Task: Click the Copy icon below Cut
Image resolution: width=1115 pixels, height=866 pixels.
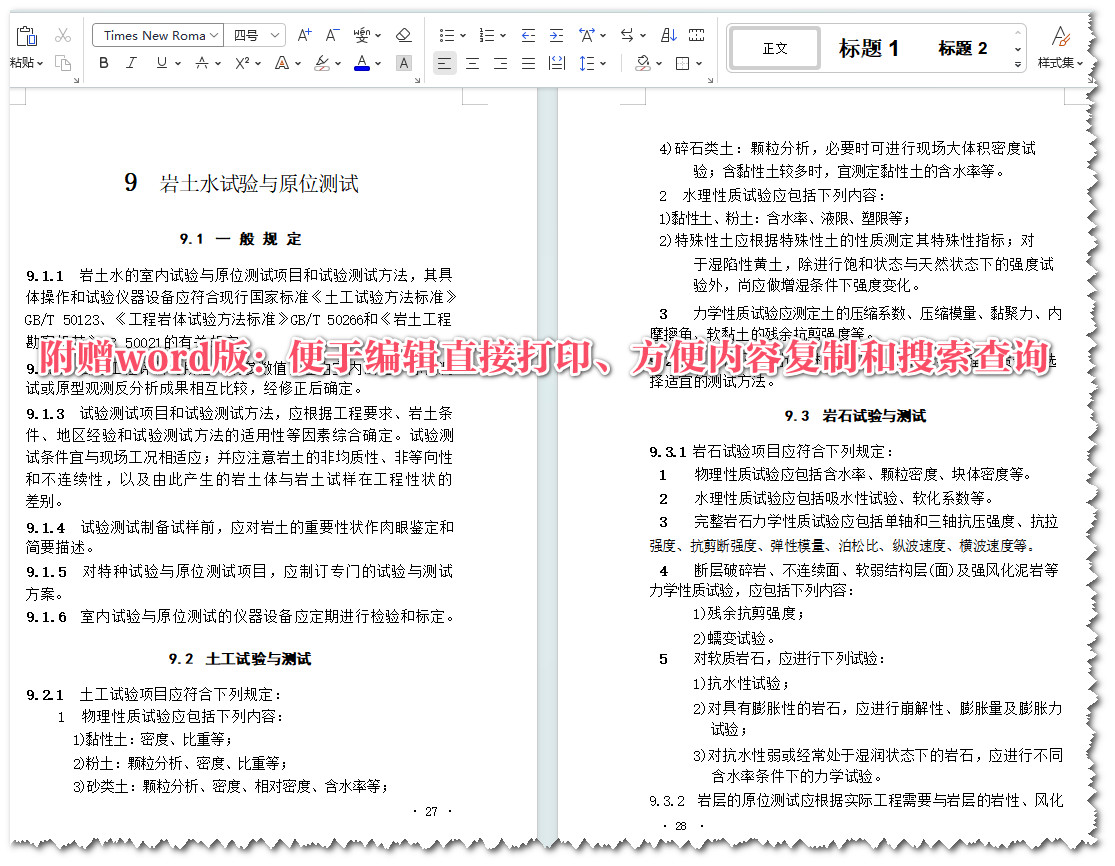Action: tap(64, 63)
